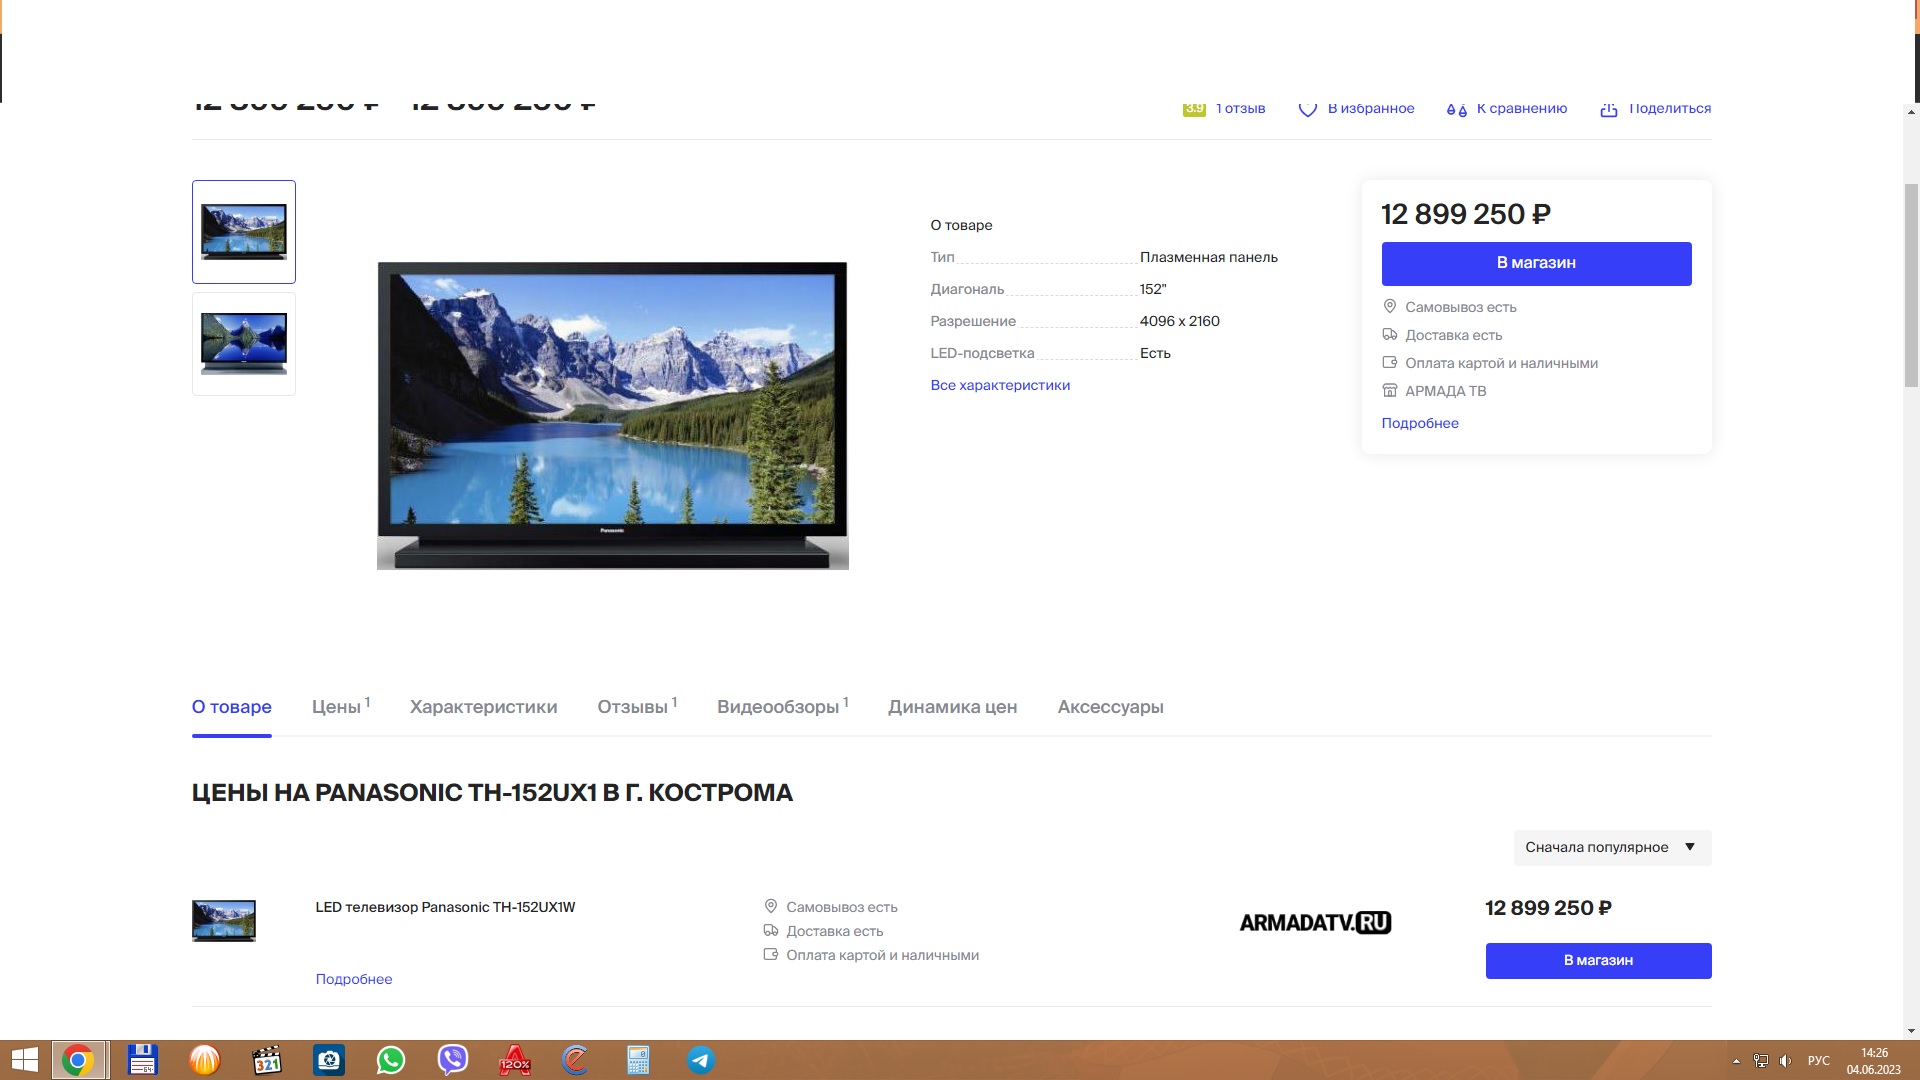The image size is (1920, 1080).
Task: Click the volume speaker icon in the tray
Action: [1786, 1061]
